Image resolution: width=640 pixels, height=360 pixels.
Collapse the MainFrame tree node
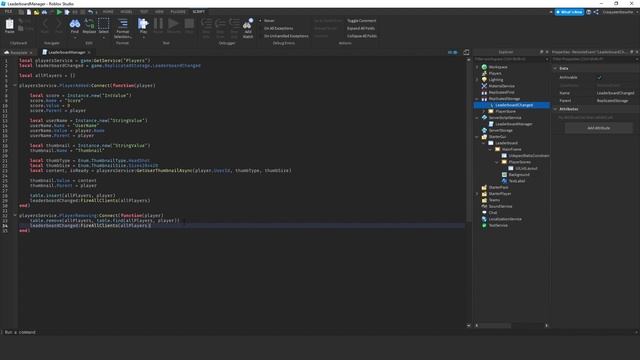coord(490,149)
